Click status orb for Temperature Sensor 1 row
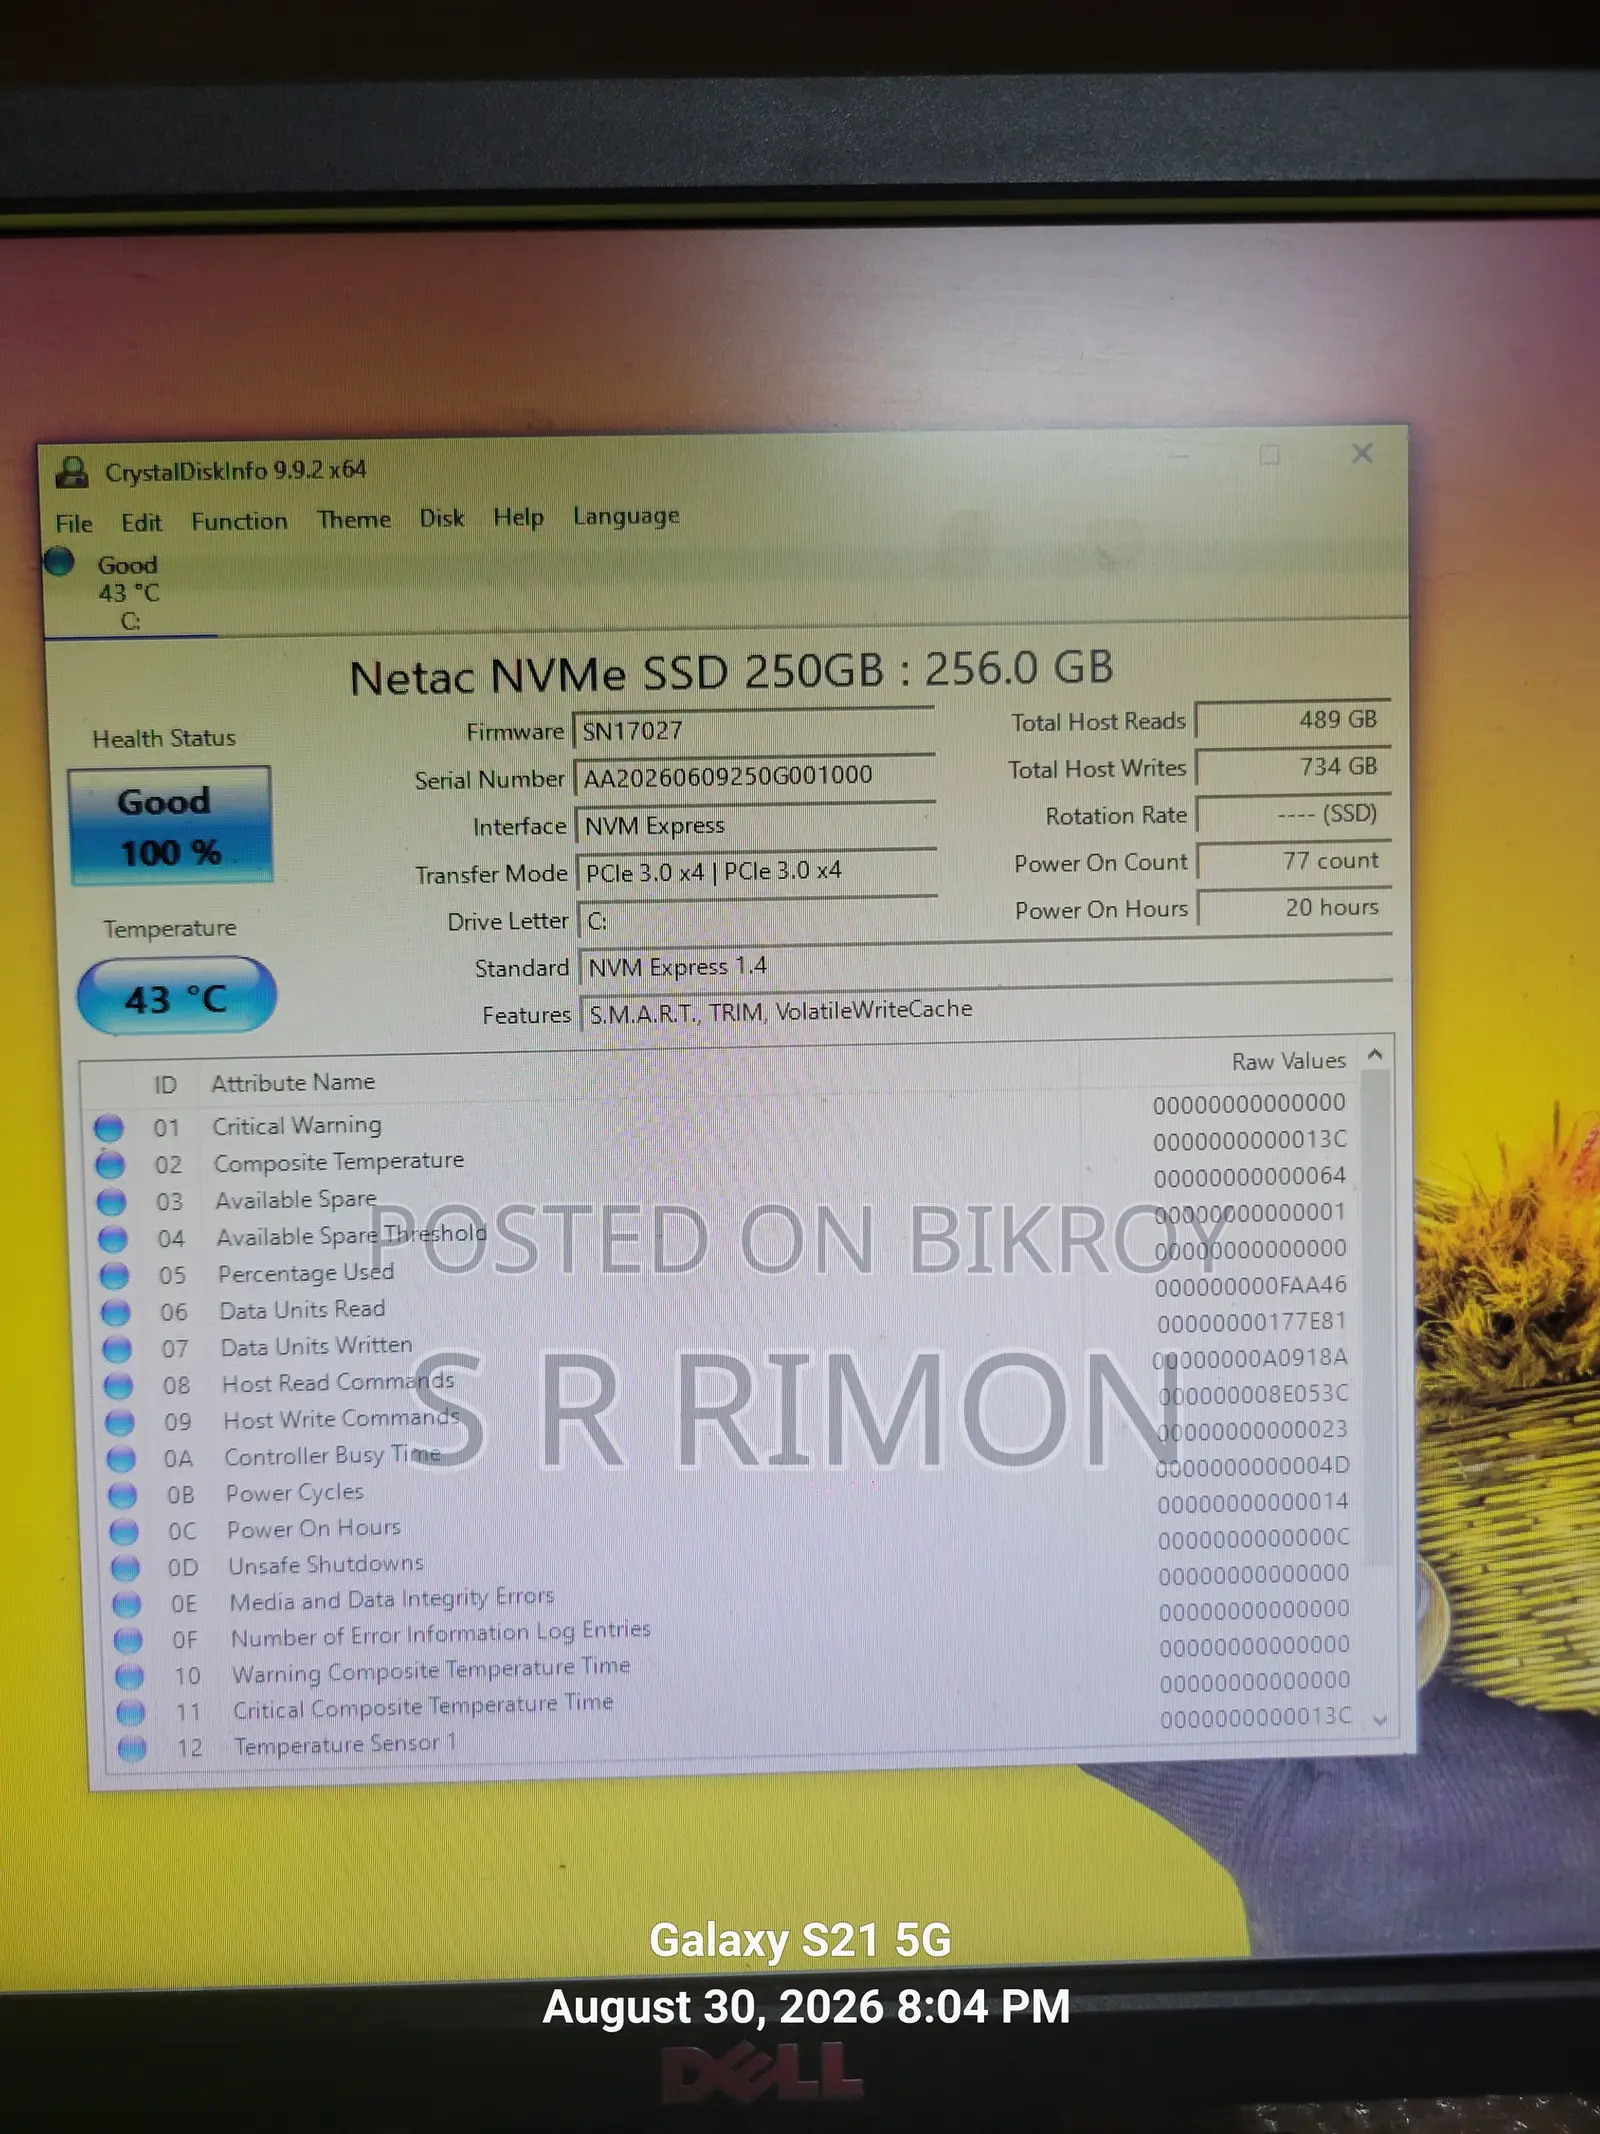The width and height of the screenshot is (1600, 2134). [132, 1748]
